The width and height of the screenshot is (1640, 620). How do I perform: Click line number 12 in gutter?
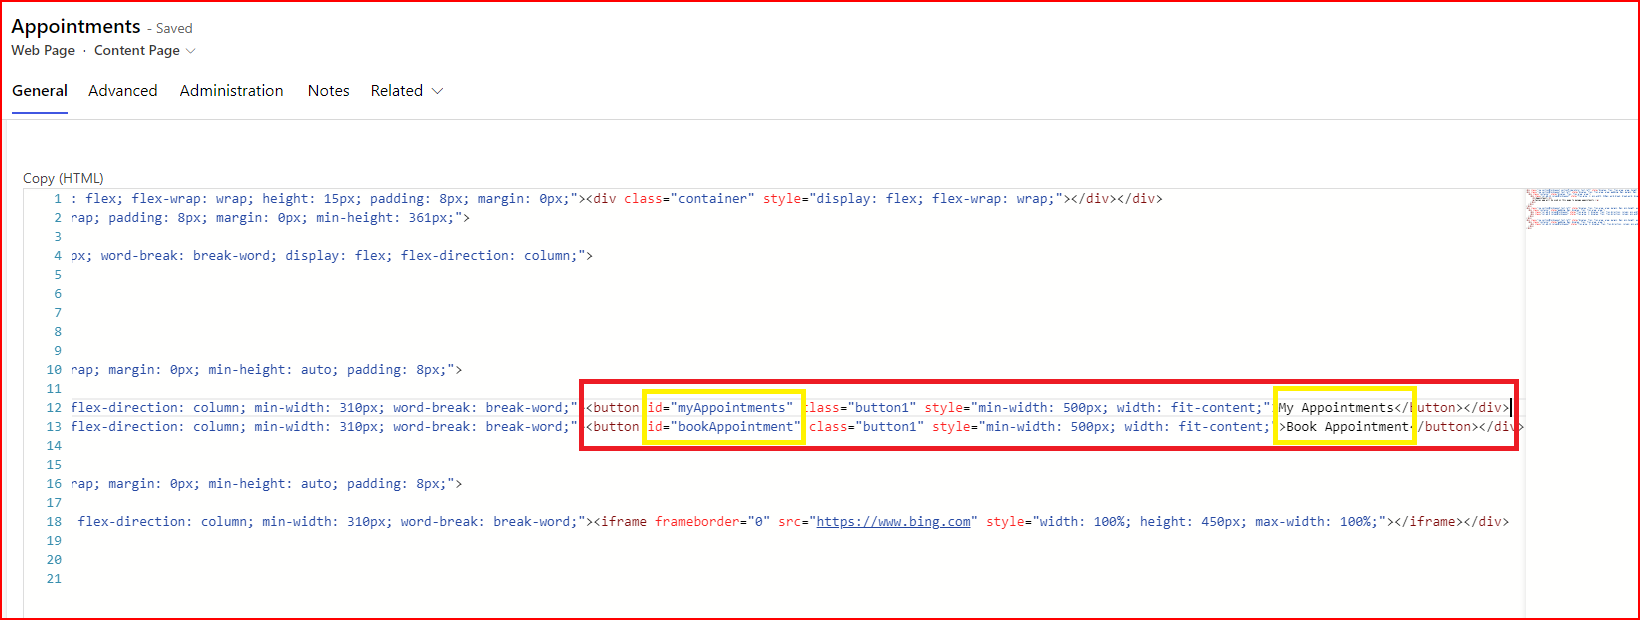[x=54, y=408]
